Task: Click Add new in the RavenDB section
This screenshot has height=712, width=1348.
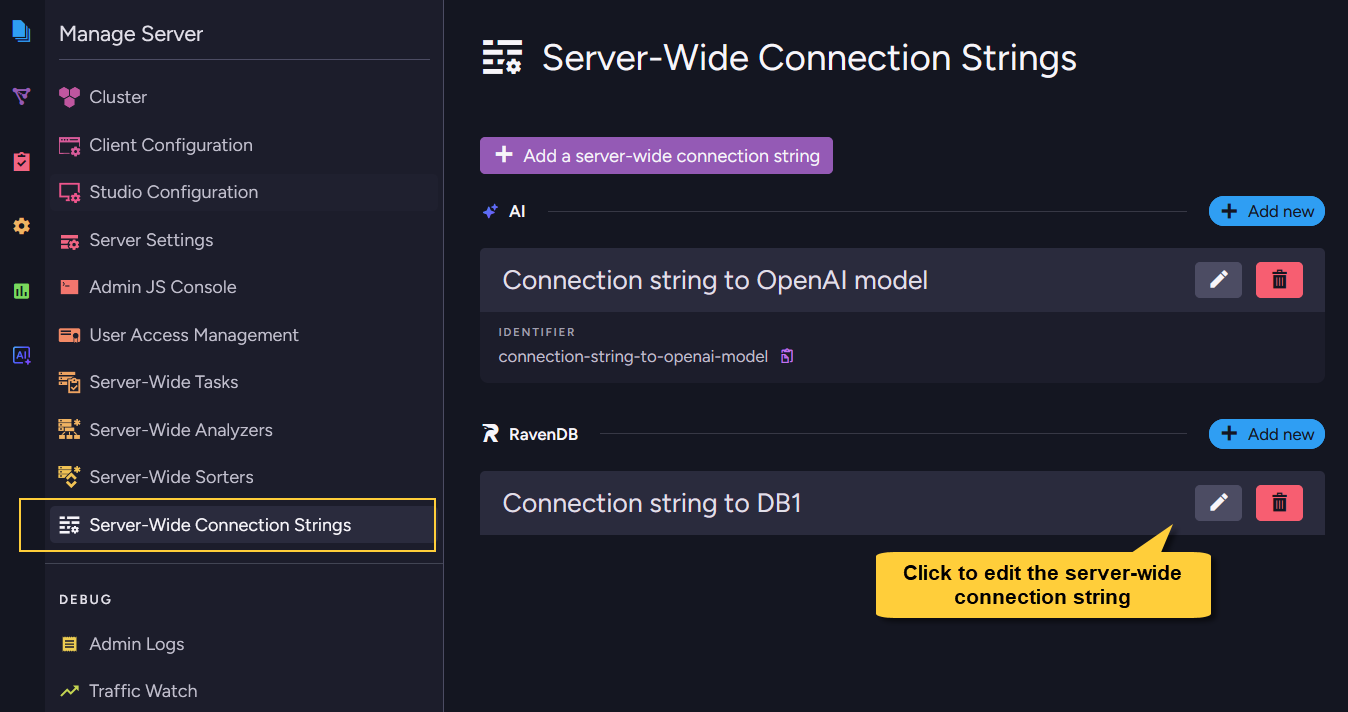Action: point(1267,434)
